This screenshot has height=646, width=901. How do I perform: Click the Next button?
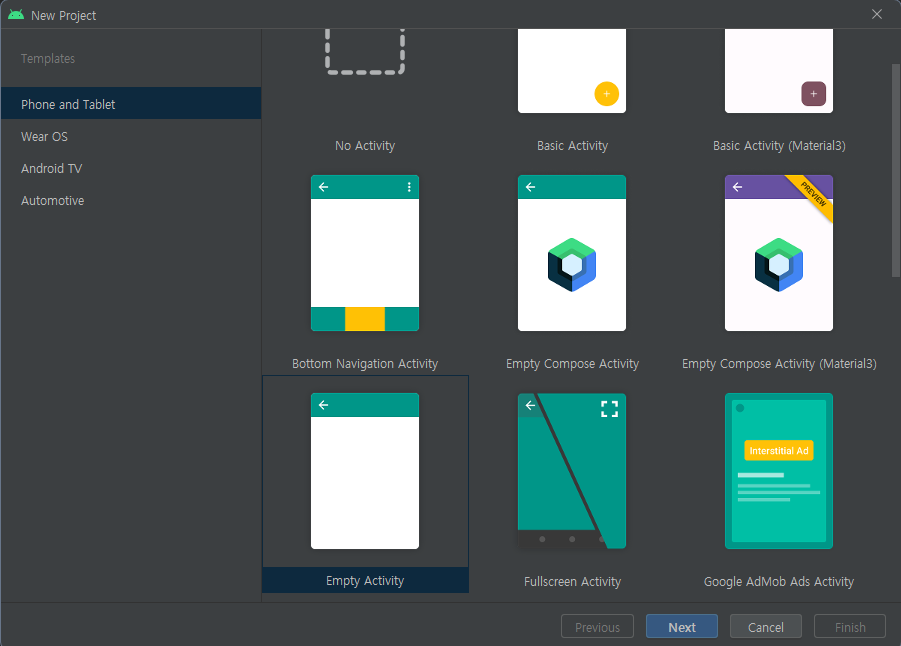pos(681,626)
